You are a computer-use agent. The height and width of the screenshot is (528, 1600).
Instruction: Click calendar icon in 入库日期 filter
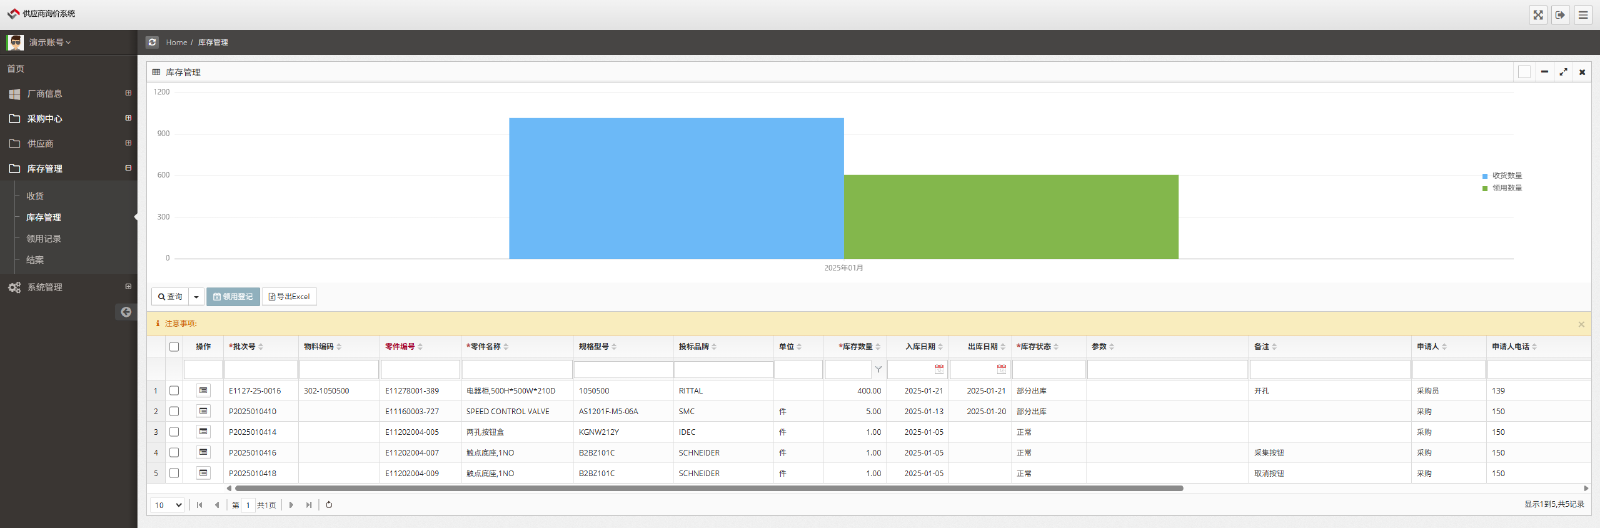[x=939, y=369]
